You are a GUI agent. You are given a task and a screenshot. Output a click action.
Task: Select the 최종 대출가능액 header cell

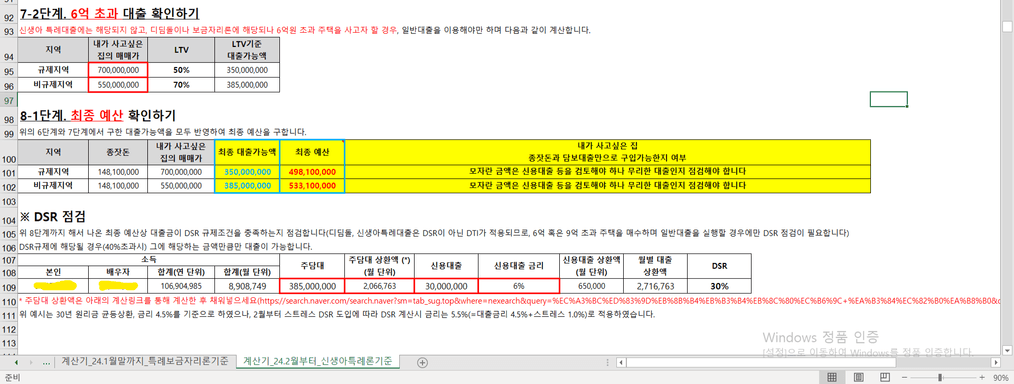click(x=247, y=152)
